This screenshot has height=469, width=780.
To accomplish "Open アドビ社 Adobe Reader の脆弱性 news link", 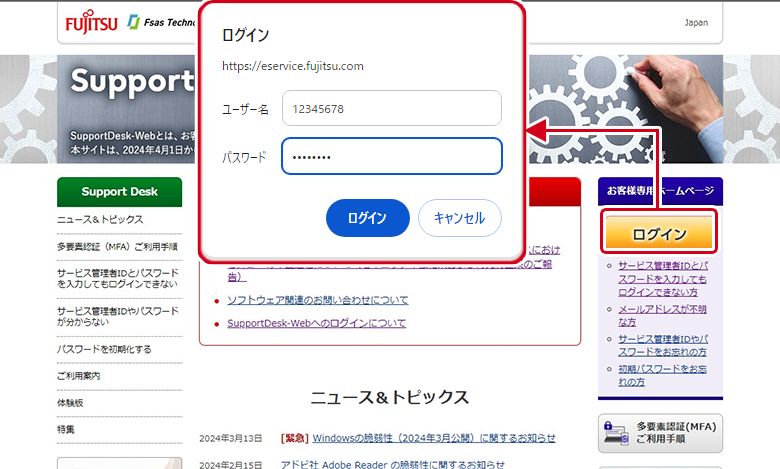I will point(392,465).
